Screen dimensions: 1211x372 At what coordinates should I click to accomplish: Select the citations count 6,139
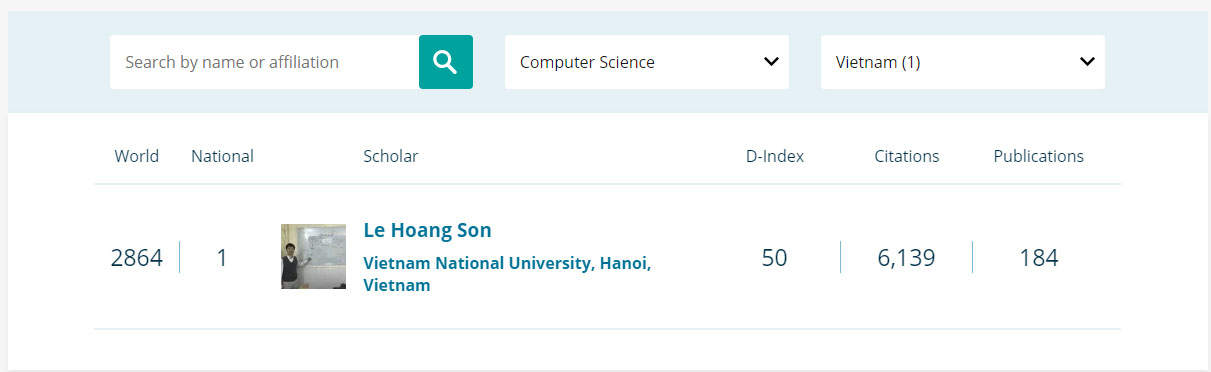(x=907, y=258)
